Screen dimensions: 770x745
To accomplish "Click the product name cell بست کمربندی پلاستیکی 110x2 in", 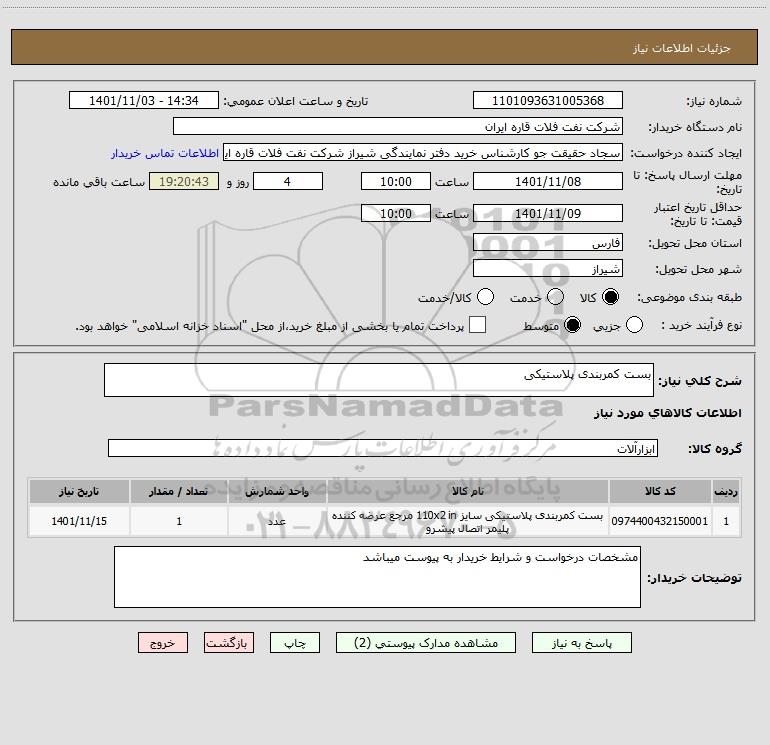I will 468,522.
